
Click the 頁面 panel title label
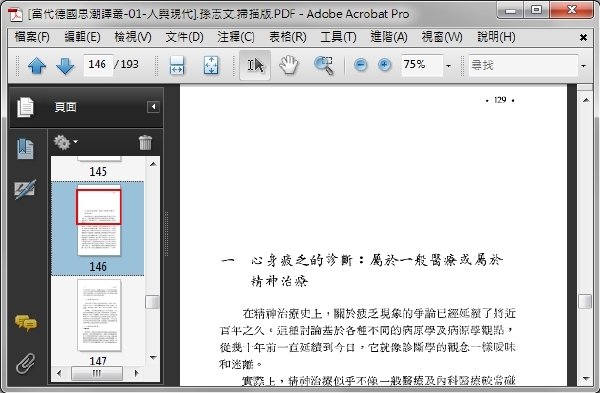point(65,107)
